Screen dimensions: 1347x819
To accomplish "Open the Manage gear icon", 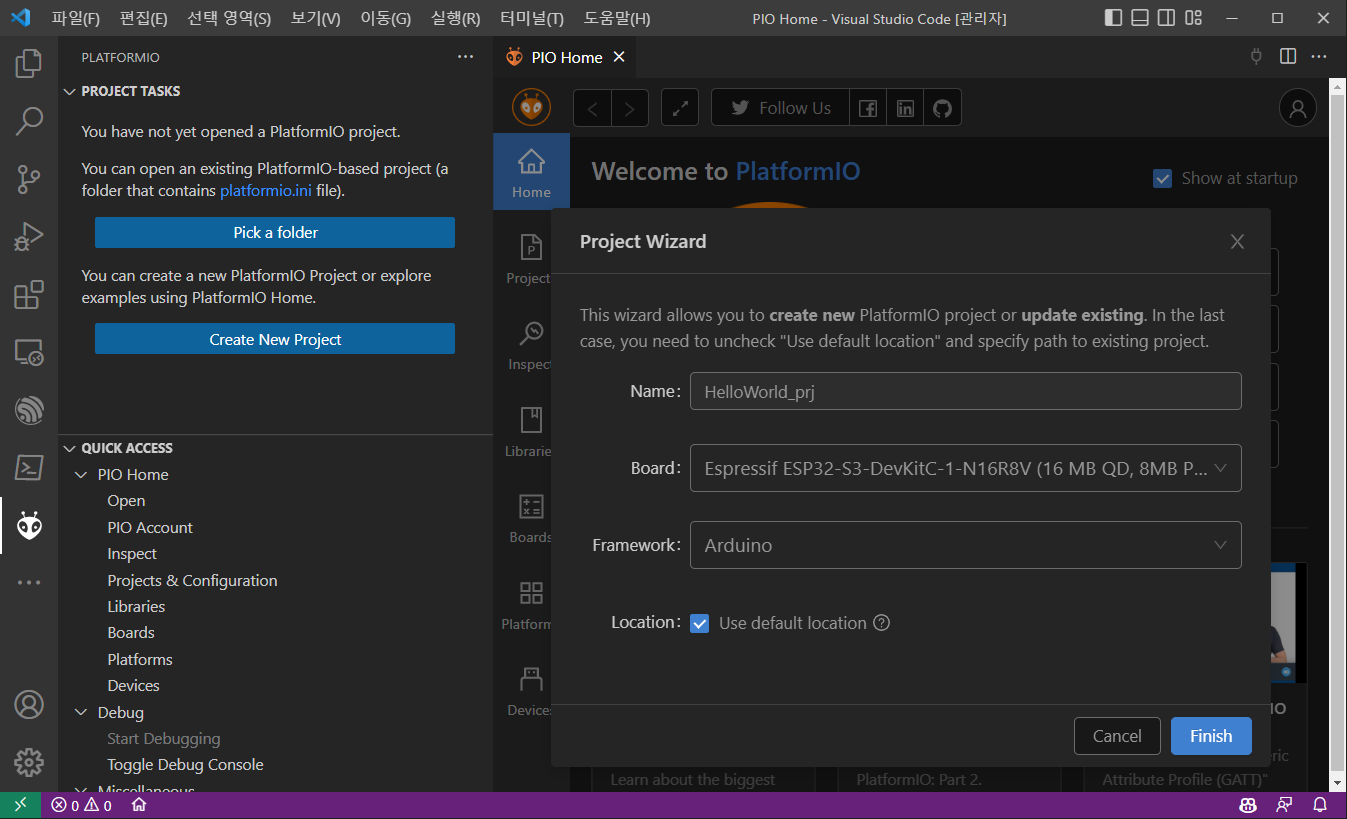I will [29, 762].
